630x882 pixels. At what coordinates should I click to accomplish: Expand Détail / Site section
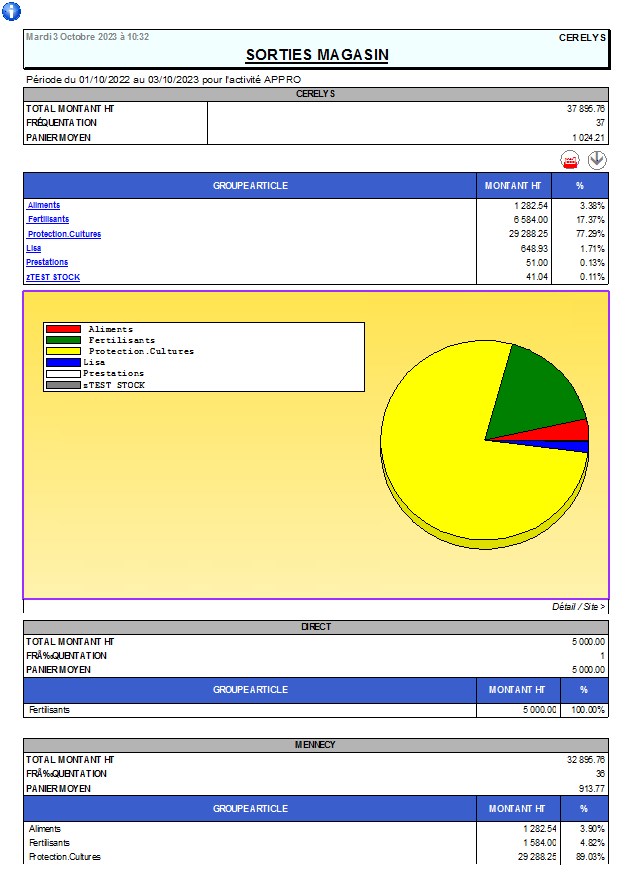coord(578,607)
